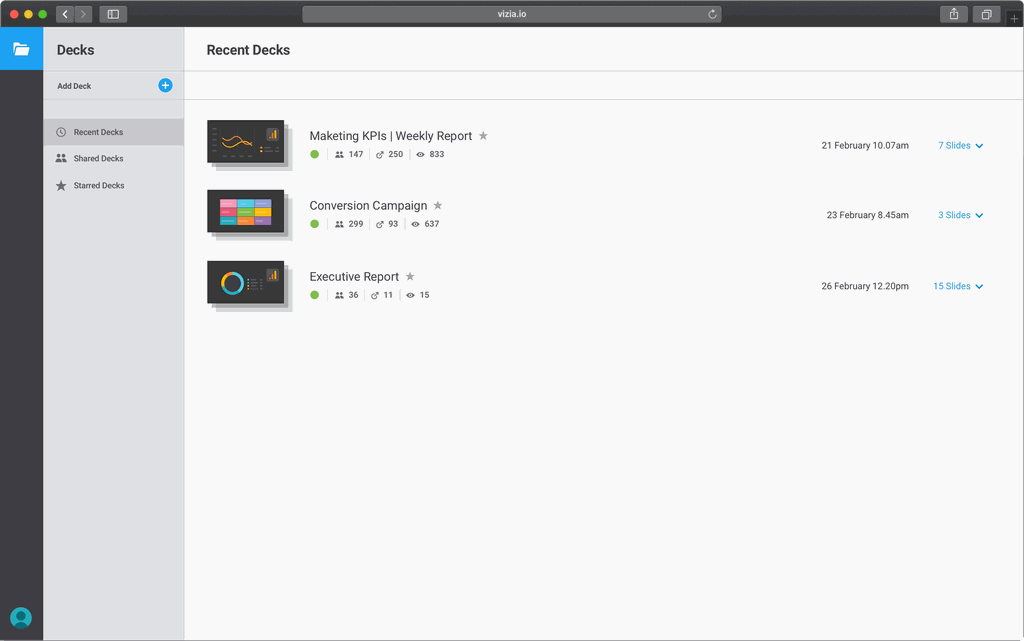This screenshot has height=641, width=1024.
Task: Open the user profile avatar icon
Action: point(21,617)
